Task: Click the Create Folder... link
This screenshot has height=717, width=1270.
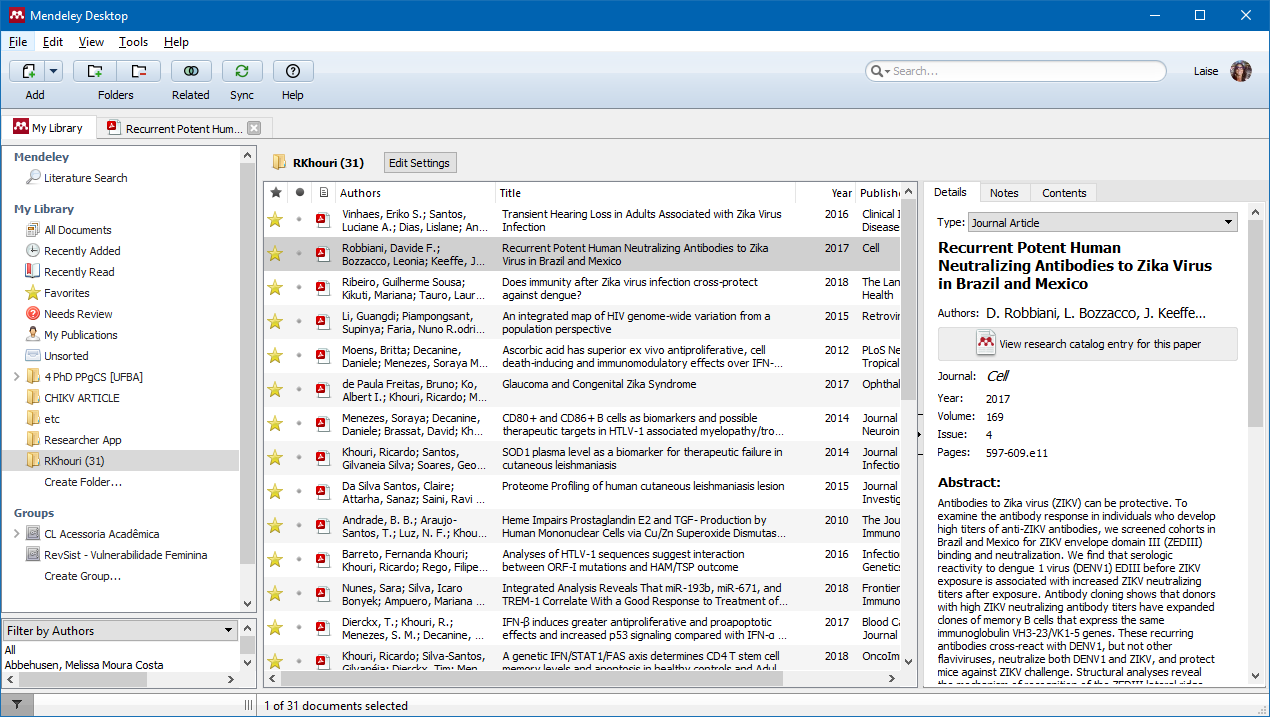Action: pos(83,482)
